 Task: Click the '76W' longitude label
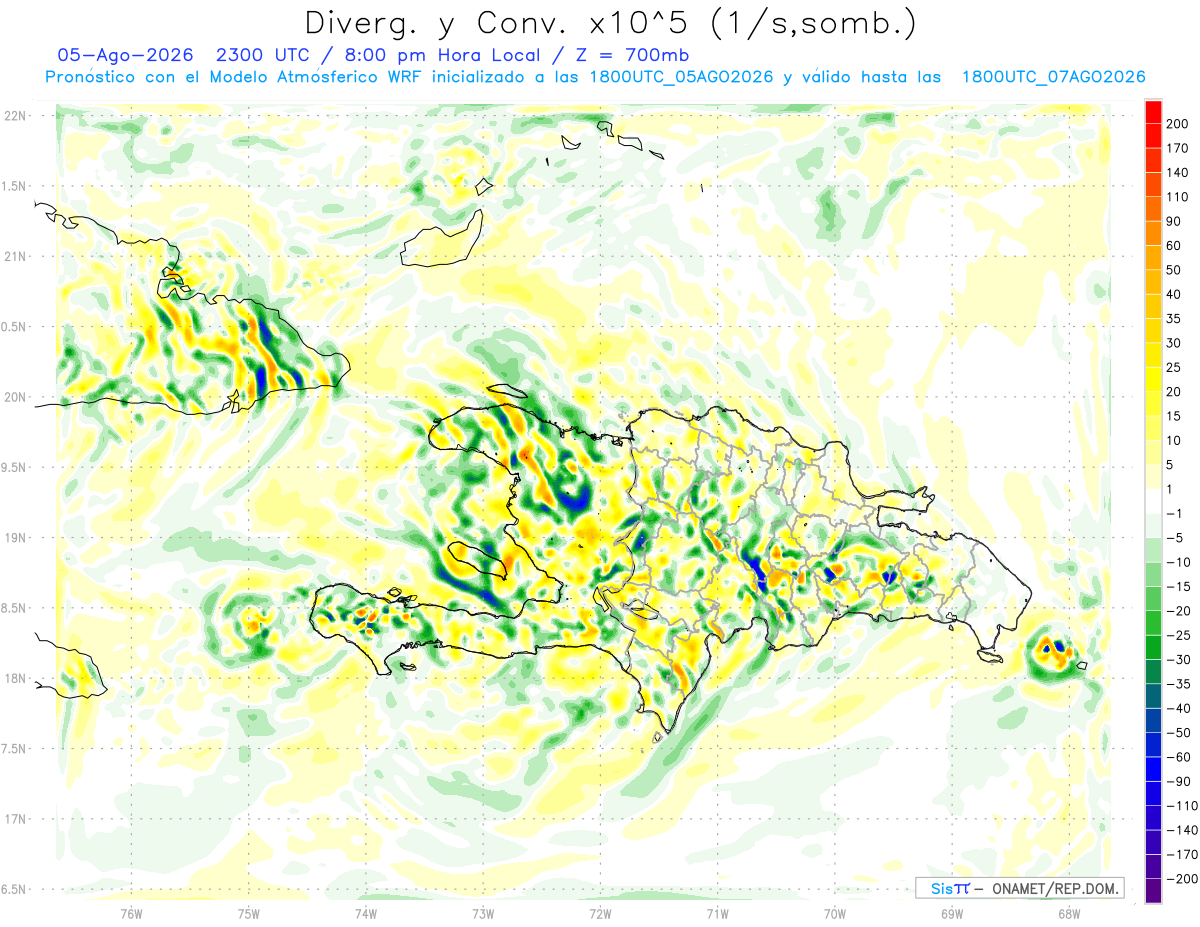click(x=131, y=913)
